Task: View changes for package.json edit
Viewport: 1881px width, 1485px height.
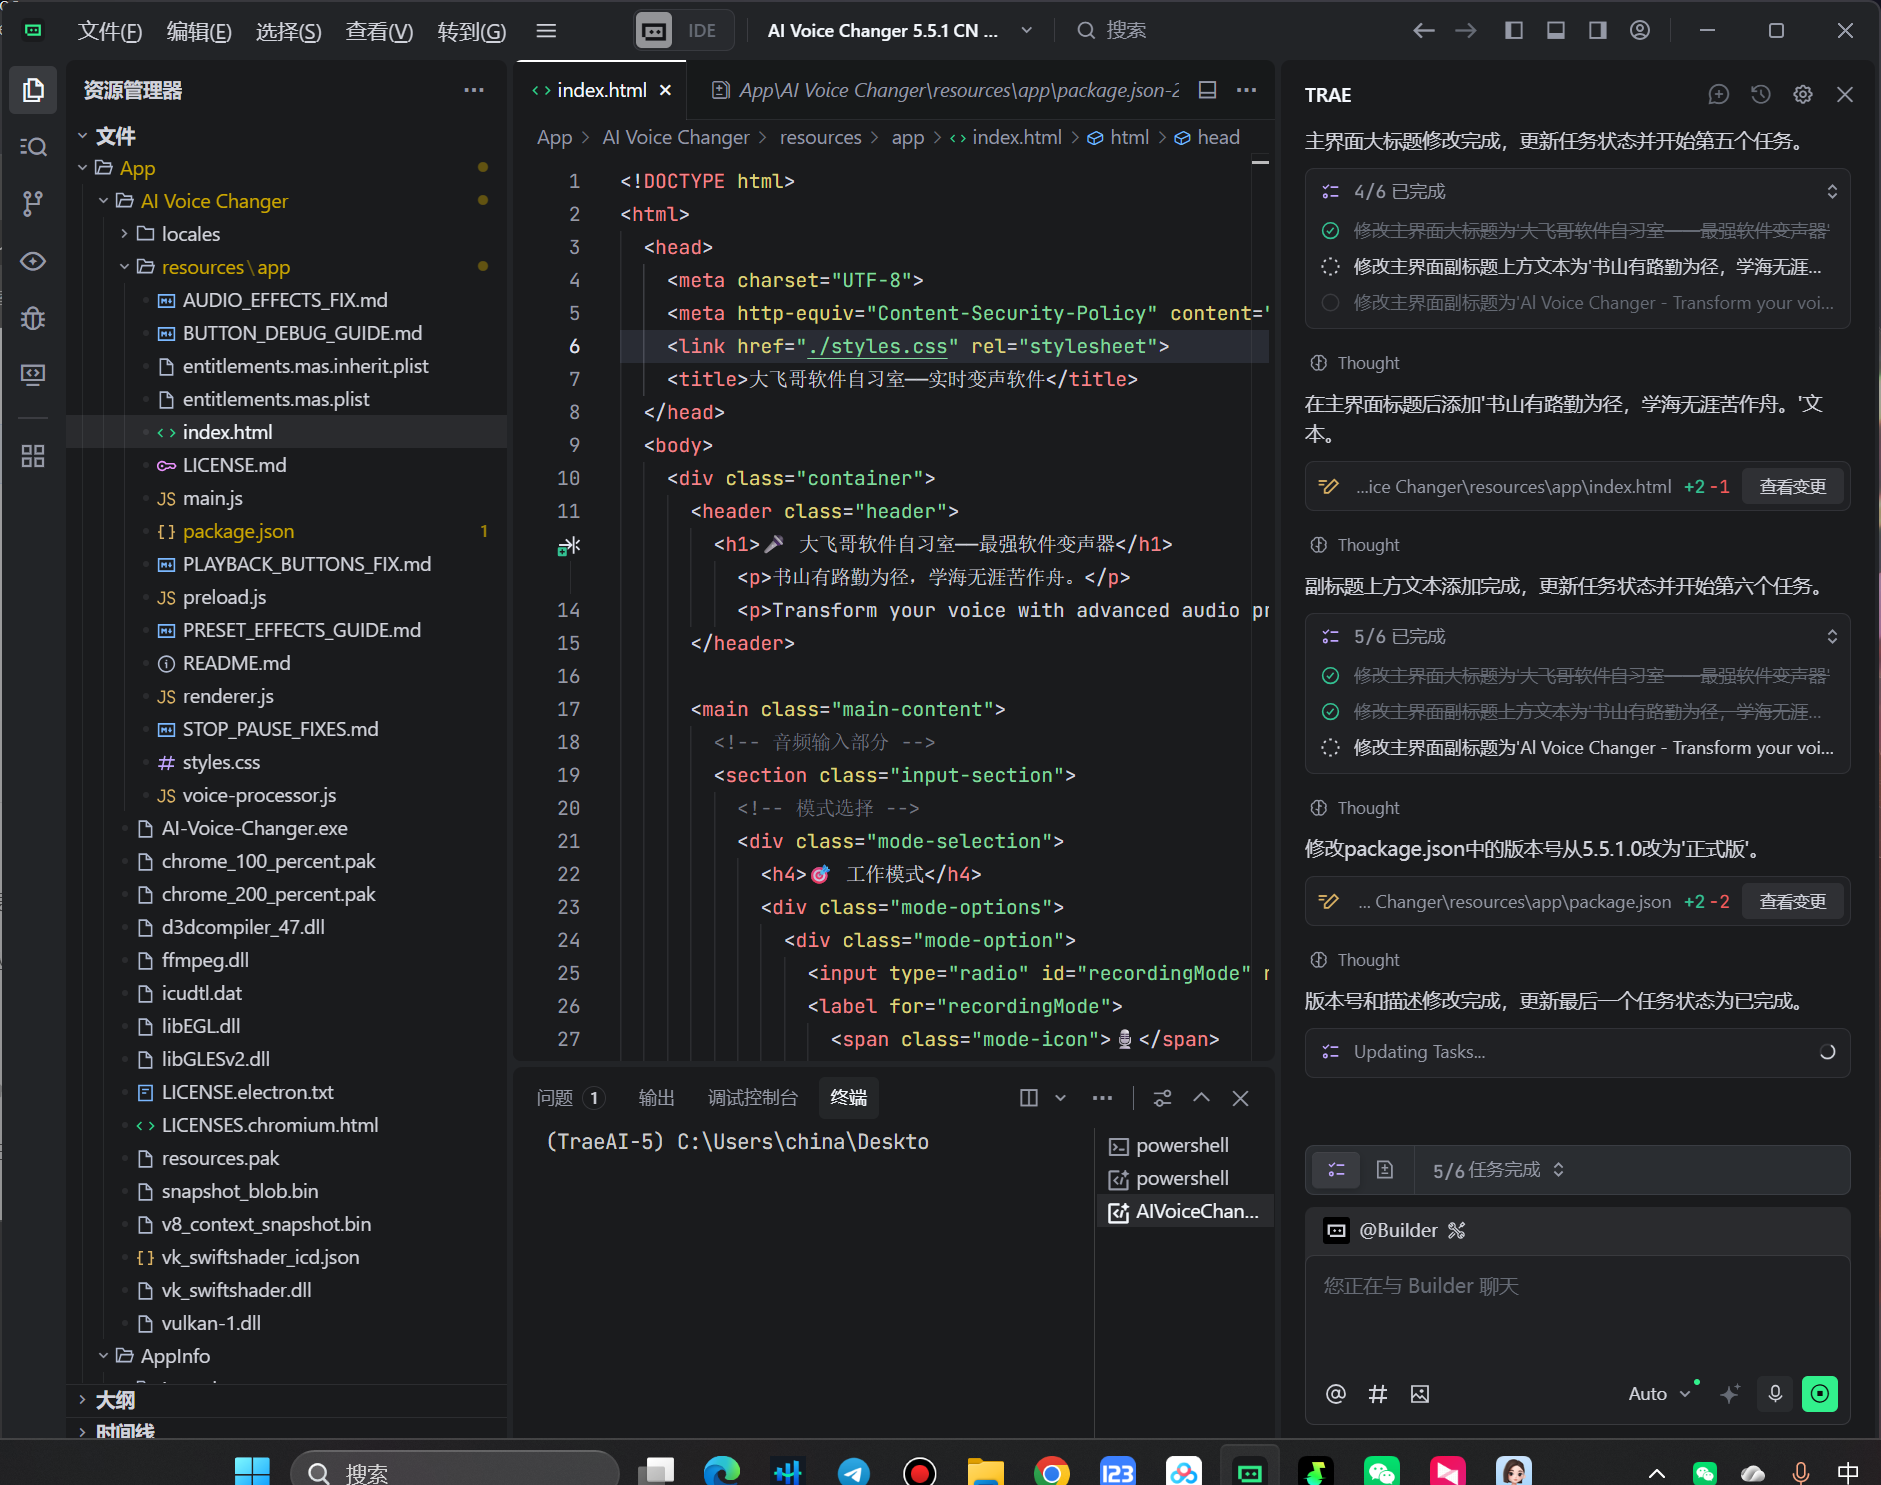Action: [1793, 902]
